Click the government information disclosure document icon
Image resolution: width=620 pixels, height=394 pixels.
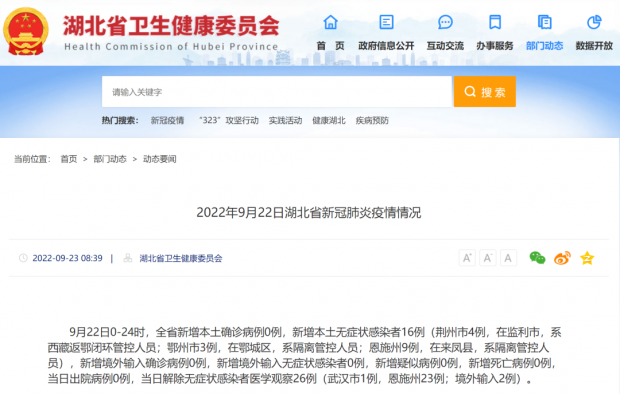tap(386, 22)
